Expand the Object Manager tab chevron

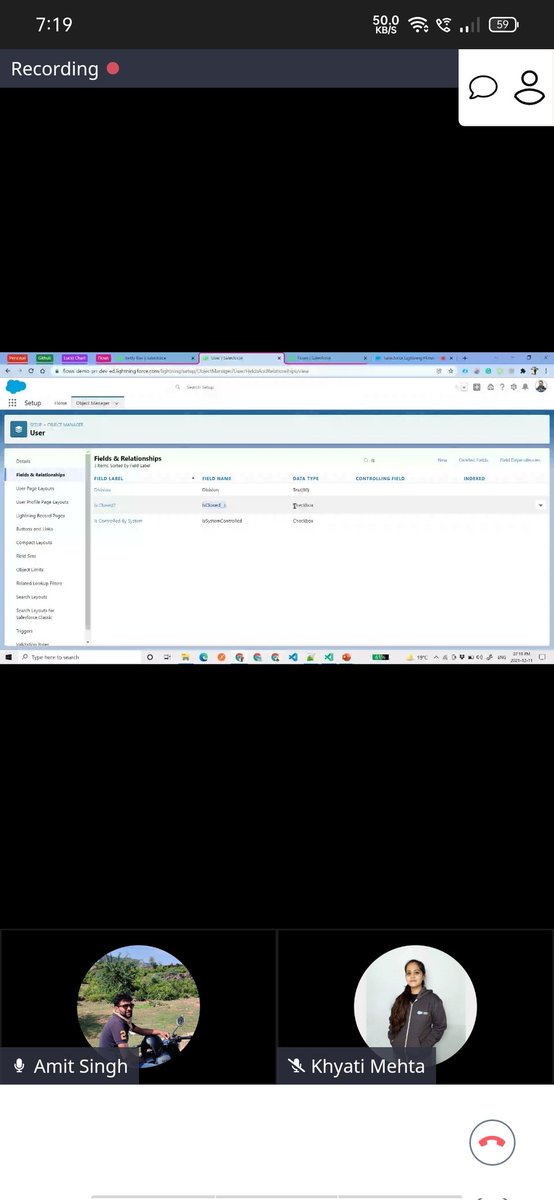[116, 402]
